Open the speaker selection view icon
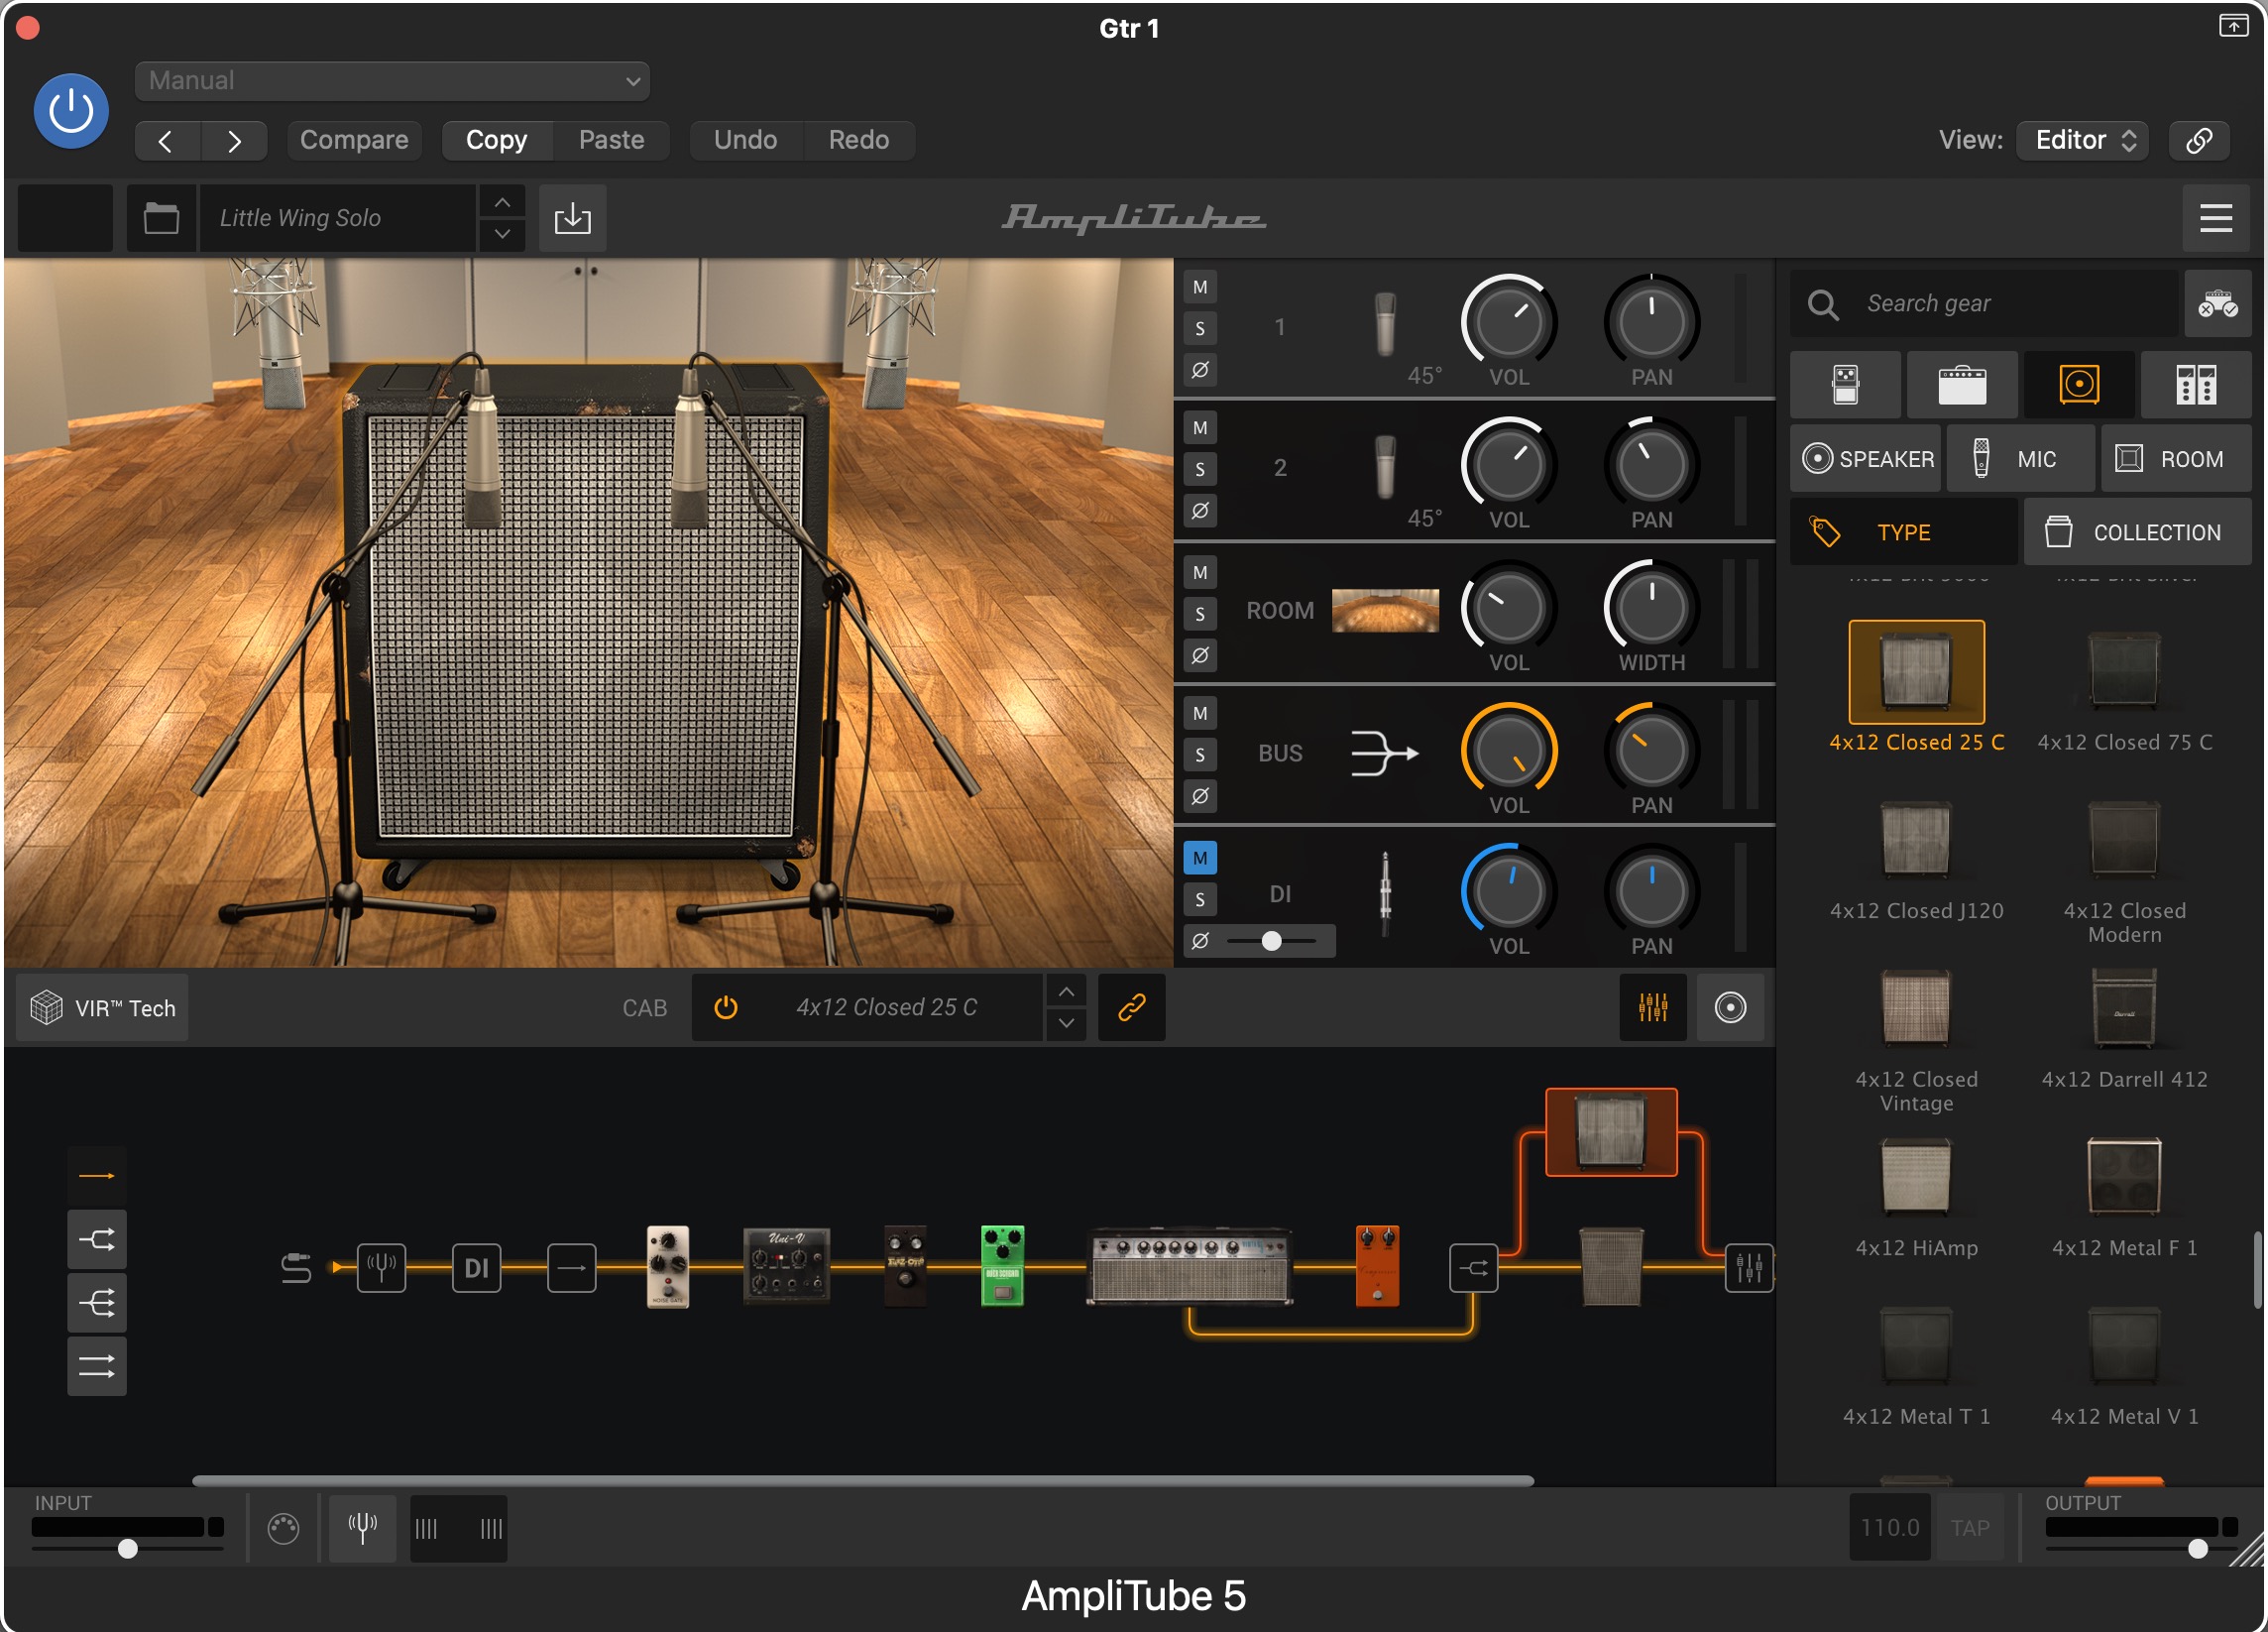This screenshot has width=2268, height=1632. (x=1730, y=1007)
